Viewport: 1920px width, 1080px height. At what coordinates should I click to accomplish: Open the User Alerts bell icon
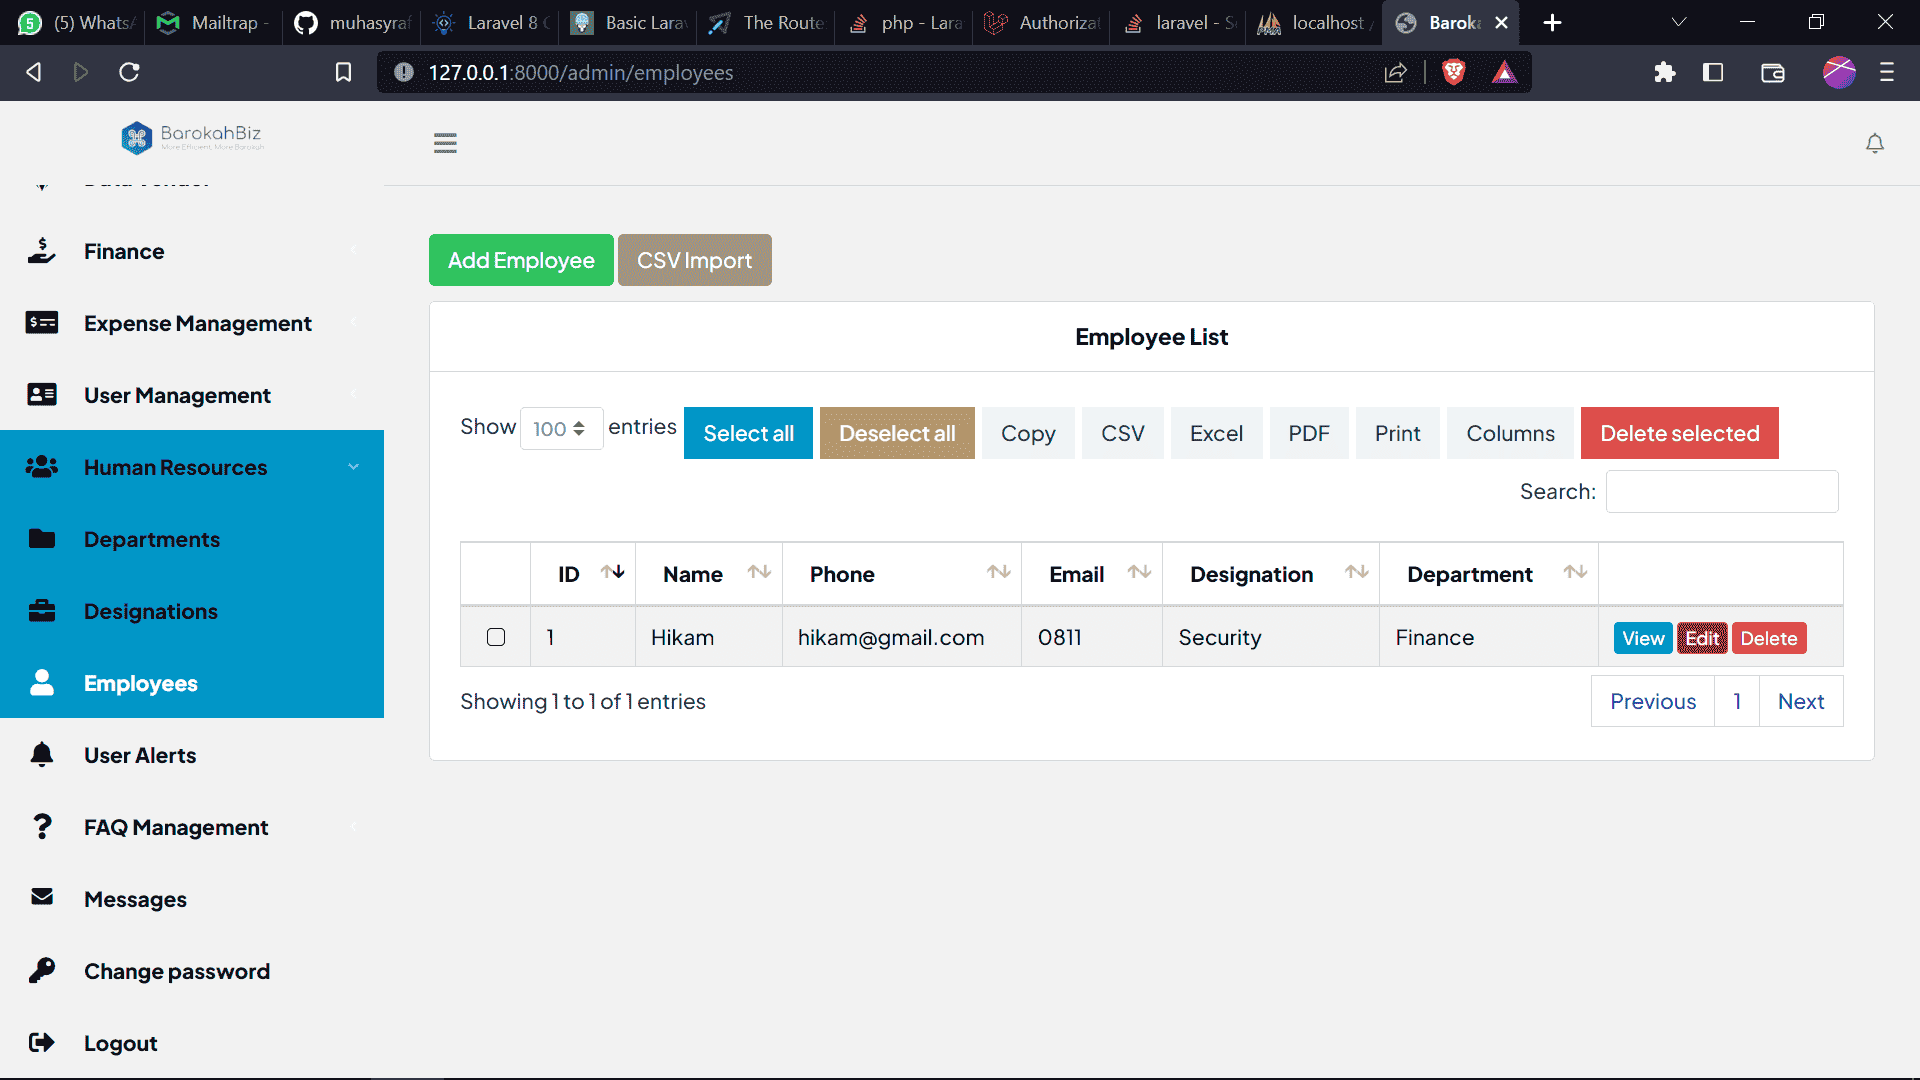point(42,754)
